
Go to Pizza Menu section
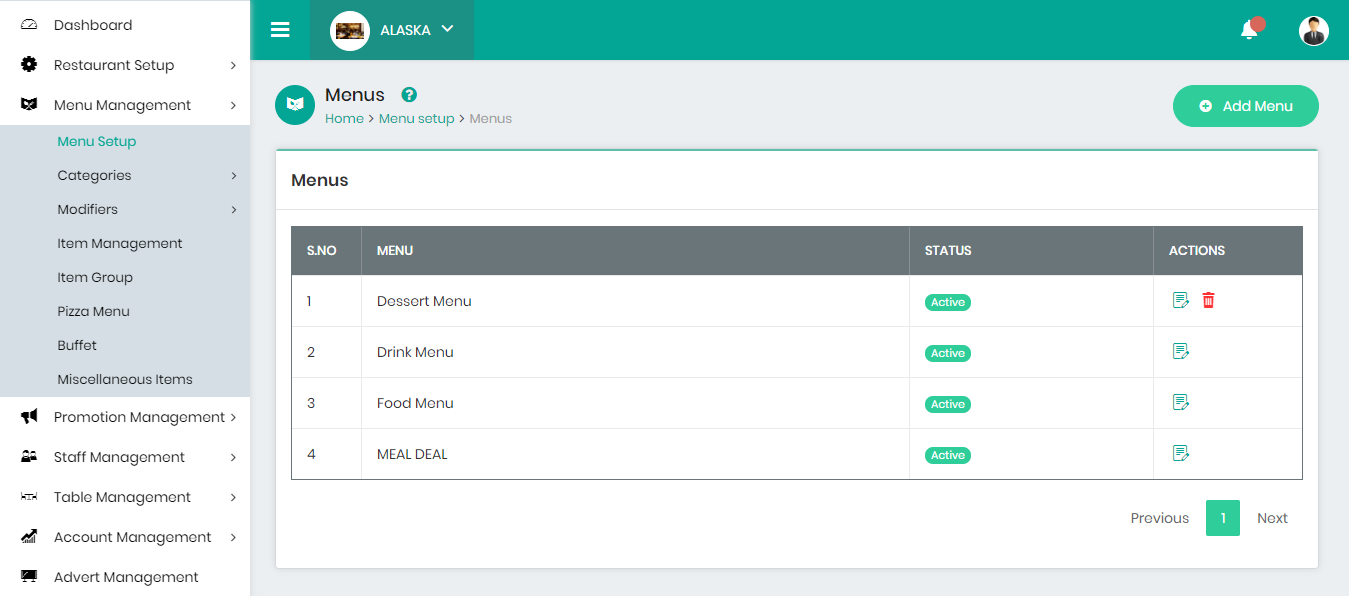(94, 311)
